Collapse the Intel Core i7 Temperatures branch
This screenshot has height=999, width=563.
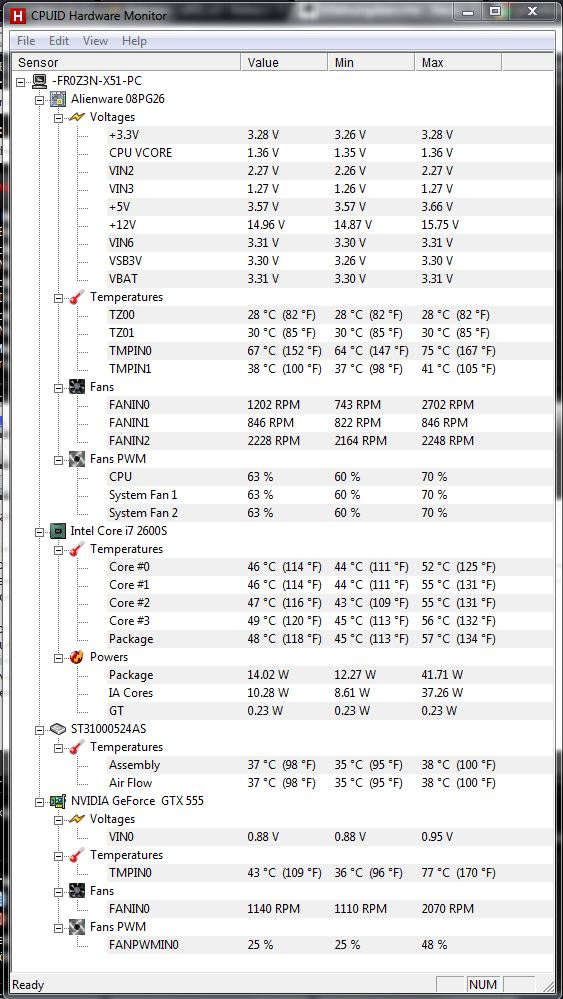click(x=58, y=549)
